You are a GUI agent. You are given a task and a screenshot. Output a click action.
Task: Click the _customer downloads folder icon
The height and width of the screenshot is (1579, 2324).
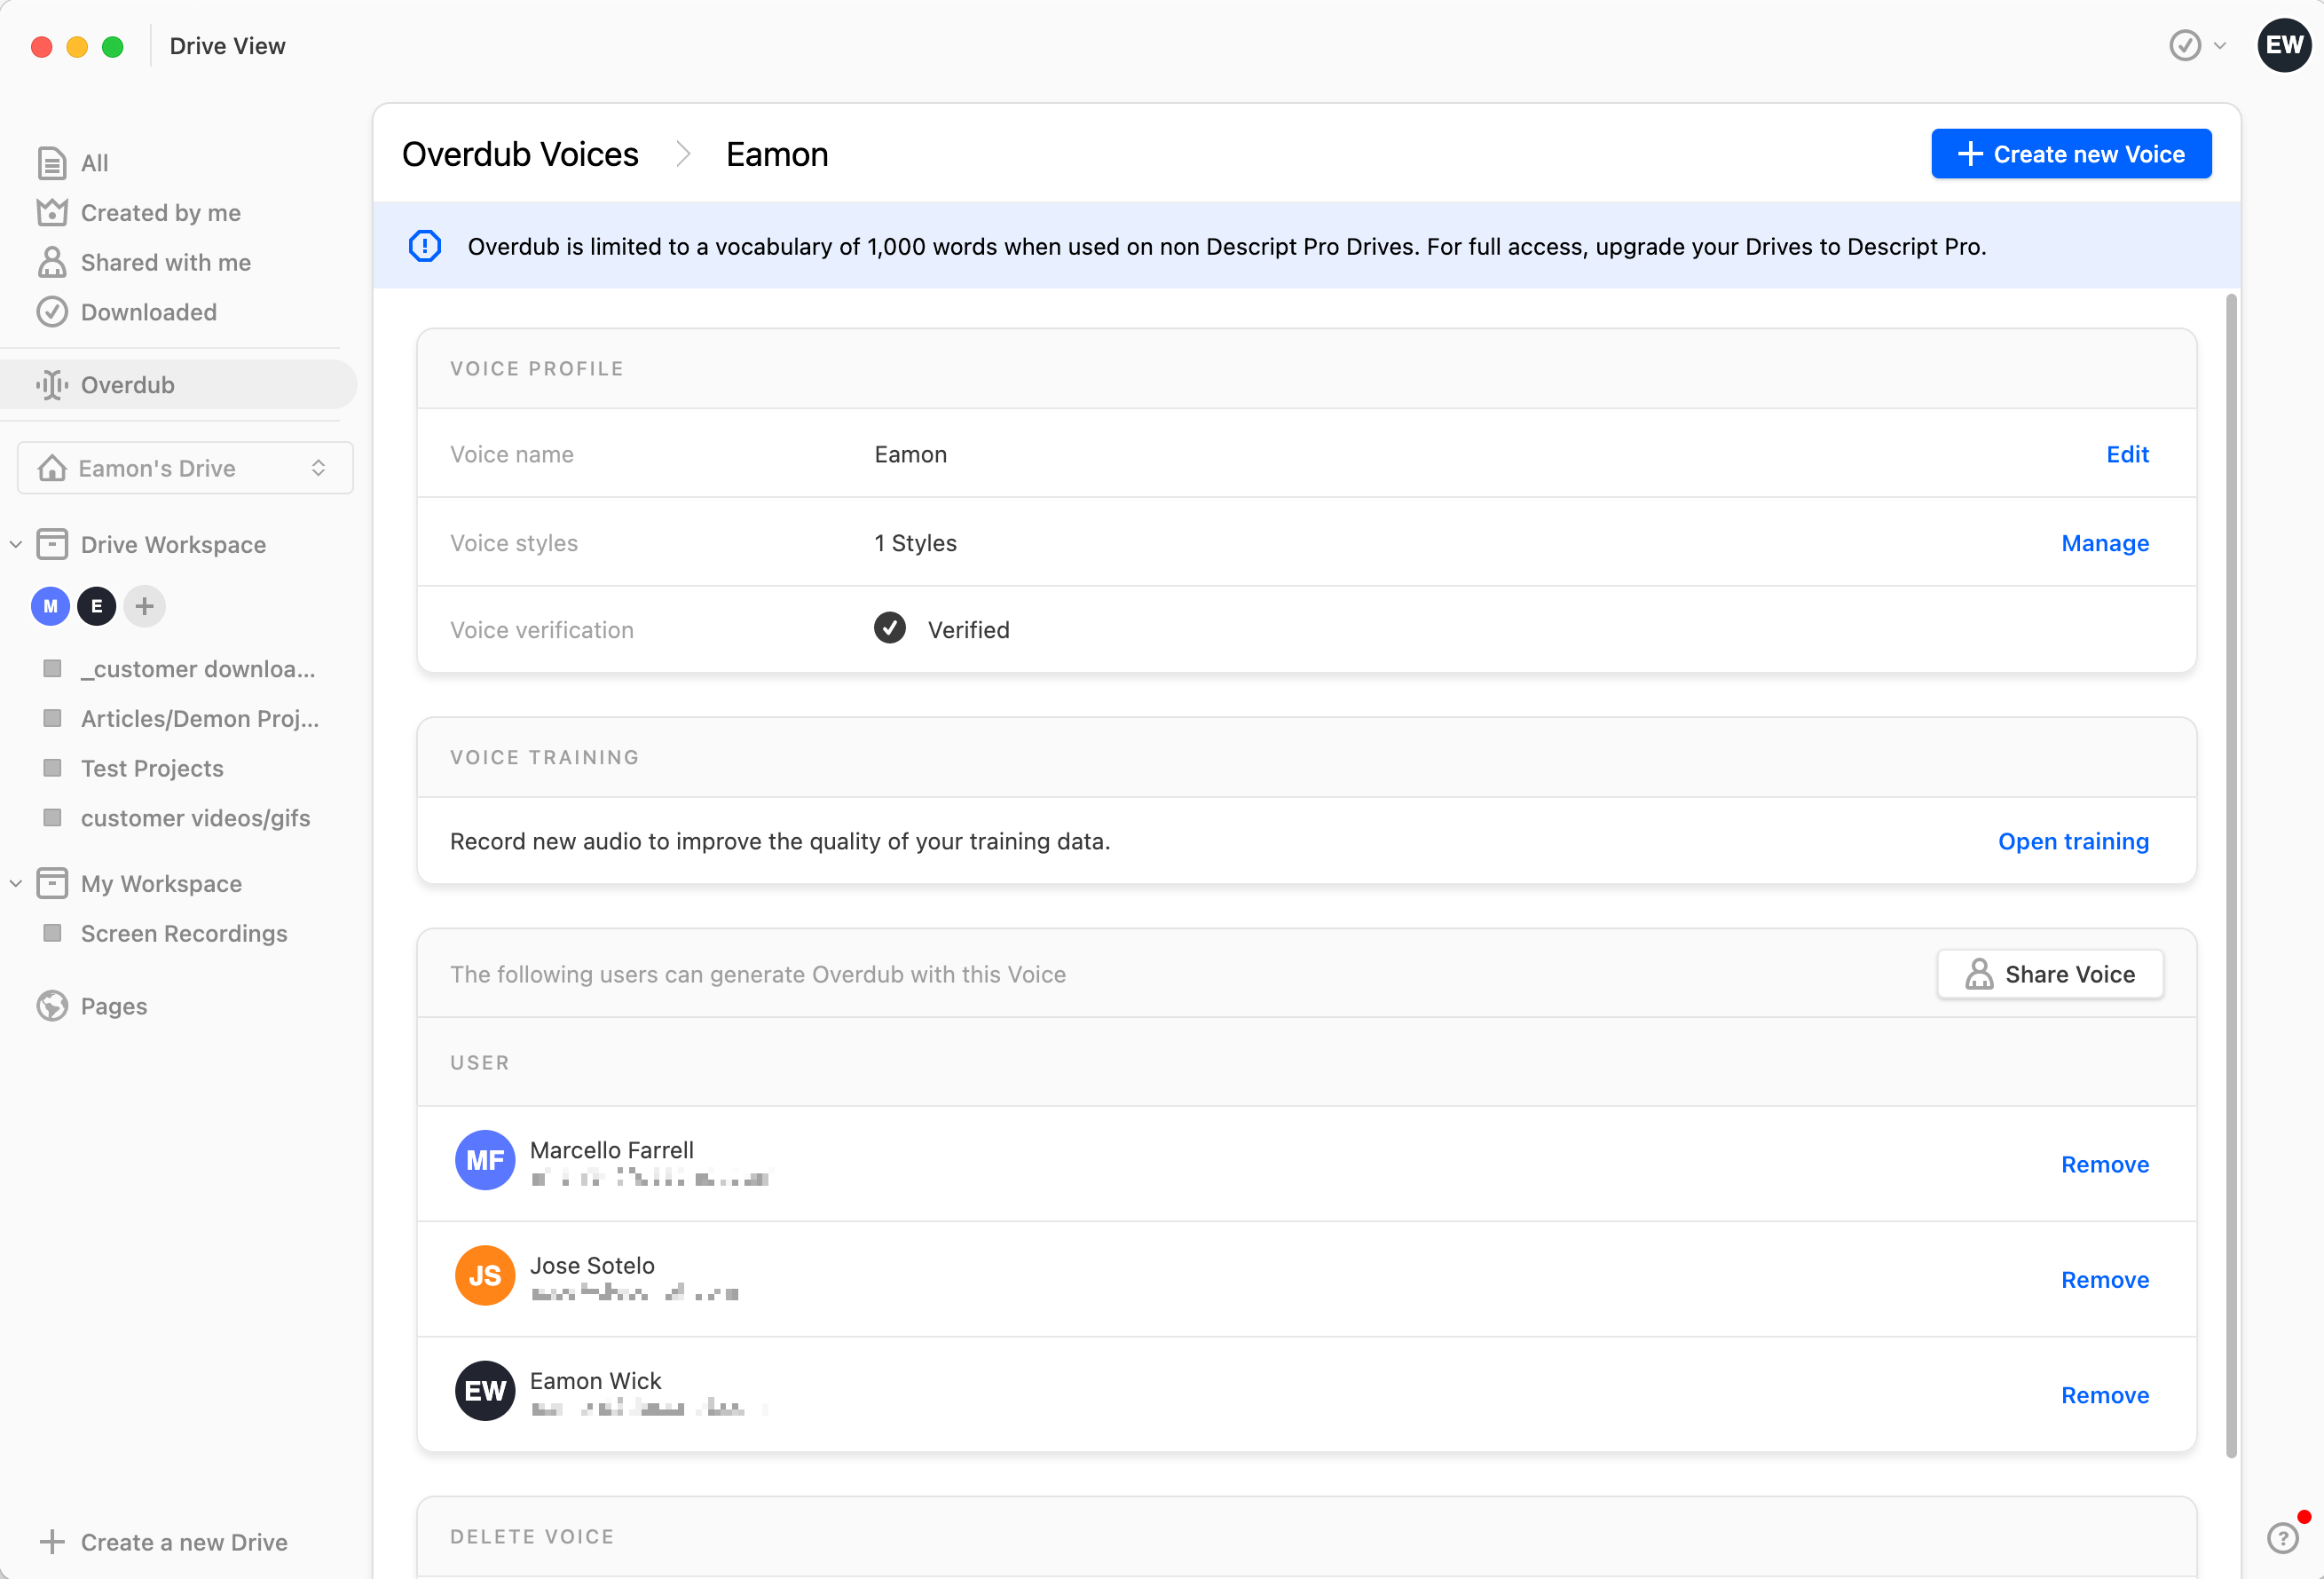[52, 668]
